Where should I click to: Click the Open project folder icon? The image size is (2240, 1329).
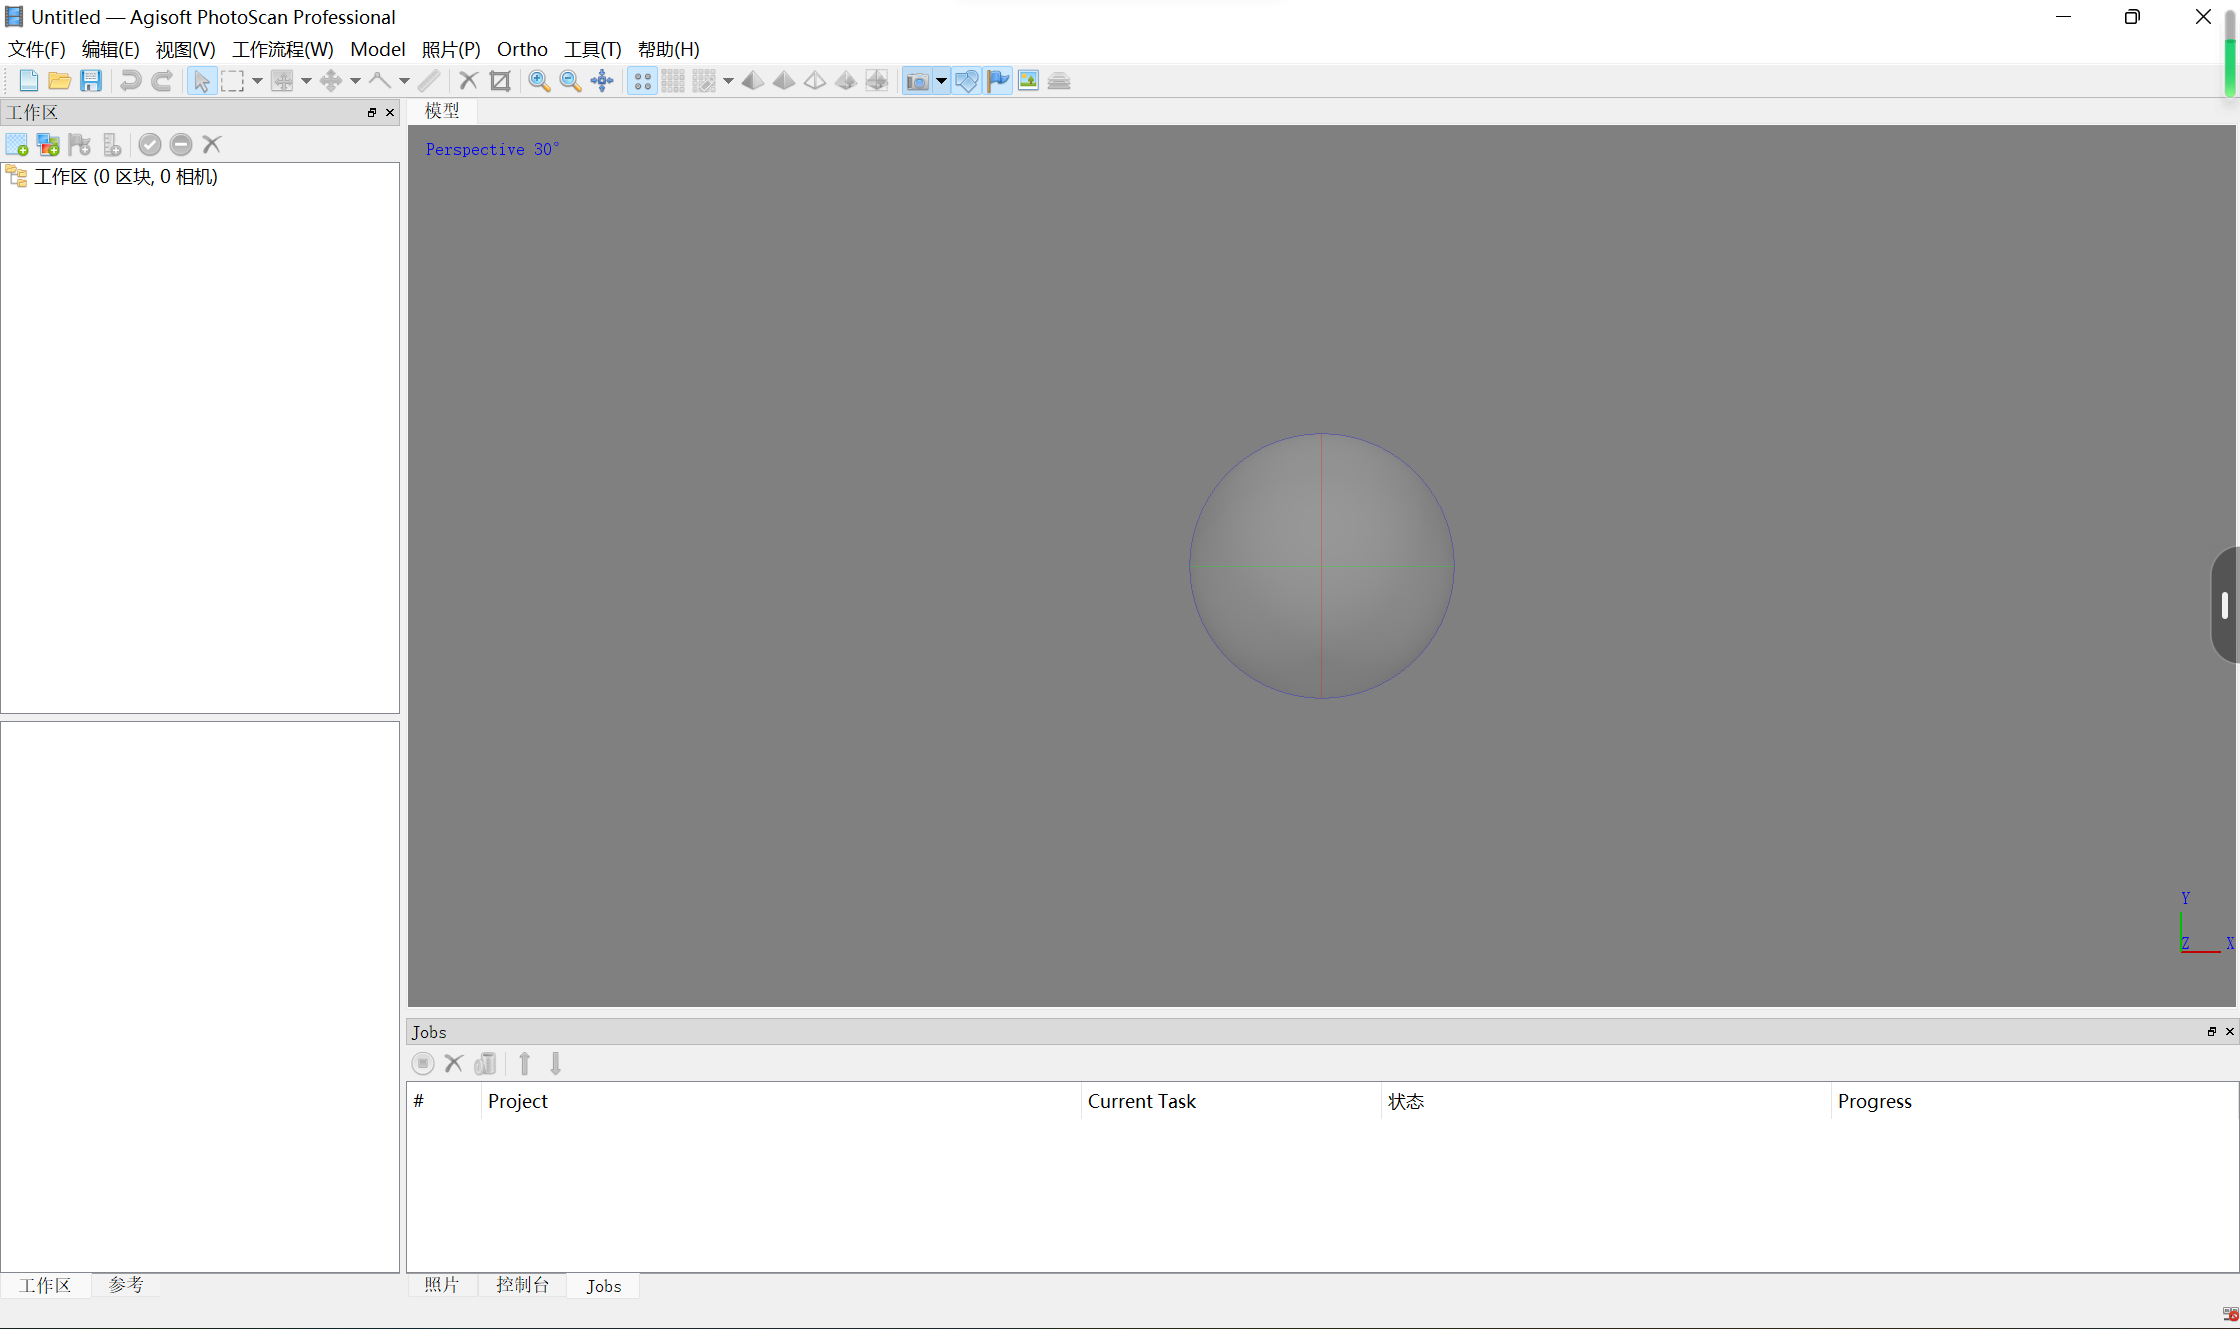pyautogui.click(x=59, y=81)
